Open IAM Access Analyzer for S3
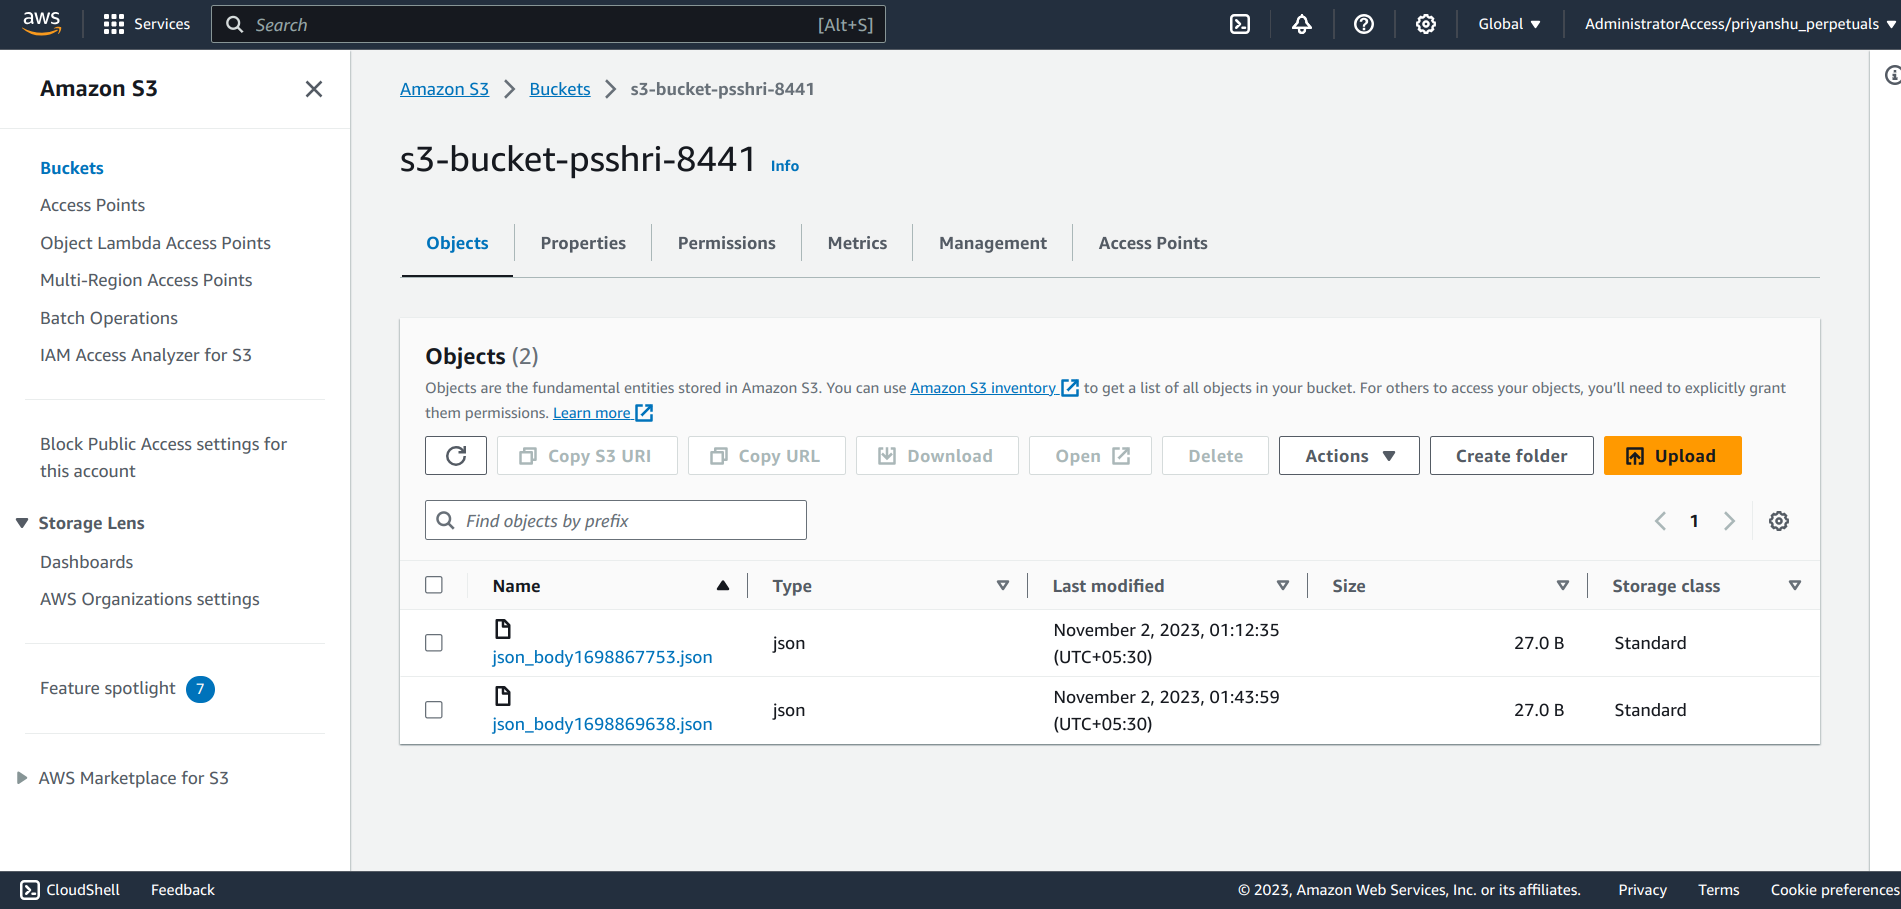The width and height of the screenshot is (1901, 909). point(146,355)
